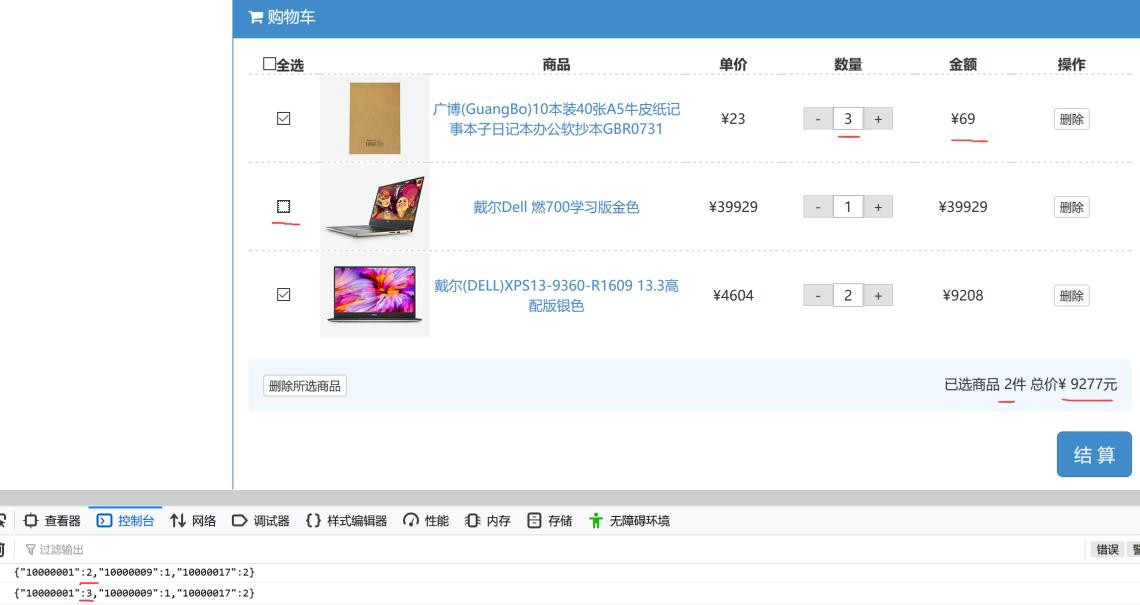The height and width of the screenshot is (605, 1140).
Task: Open the 查看器 inspector tab
Action: pyautogui.click(x=52, y=521)
